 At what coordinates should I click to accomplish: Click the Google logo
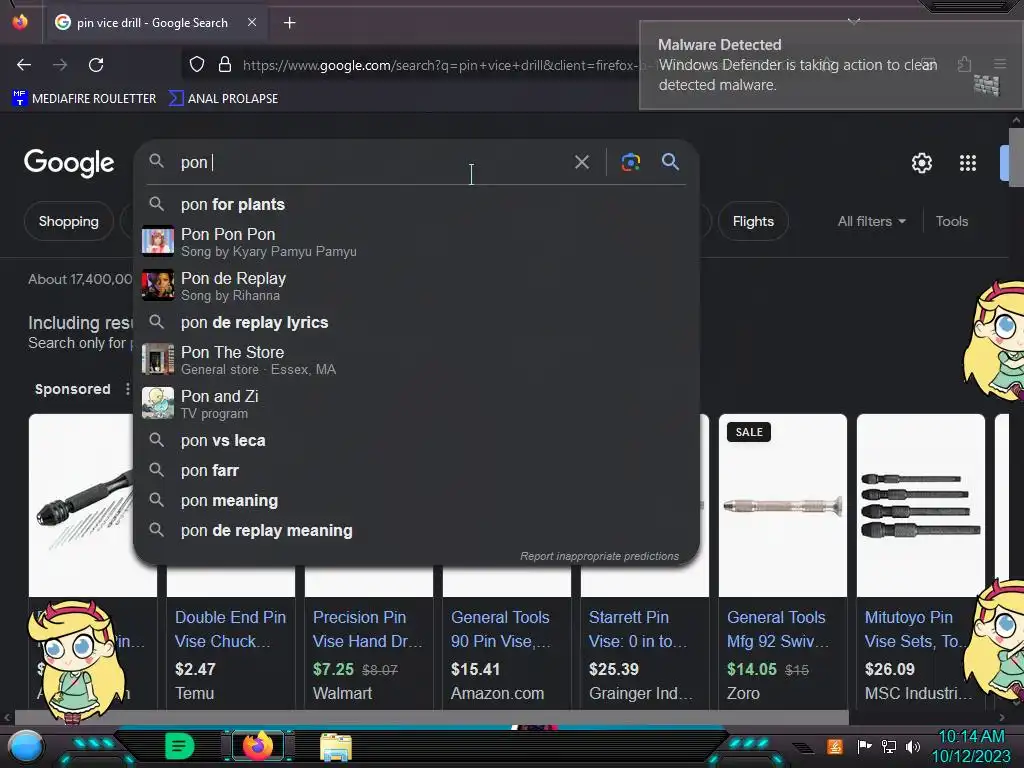coord(69,163)
